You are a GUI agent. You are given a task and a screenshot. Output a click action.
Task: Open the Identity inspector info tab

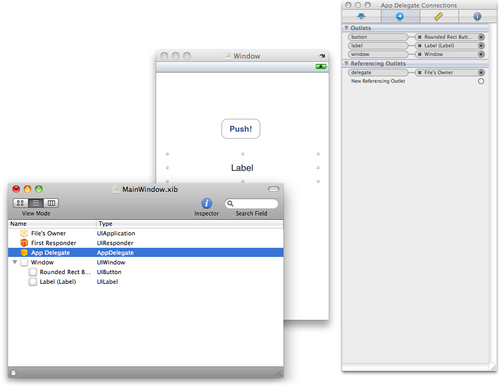[x=477, y=16]
